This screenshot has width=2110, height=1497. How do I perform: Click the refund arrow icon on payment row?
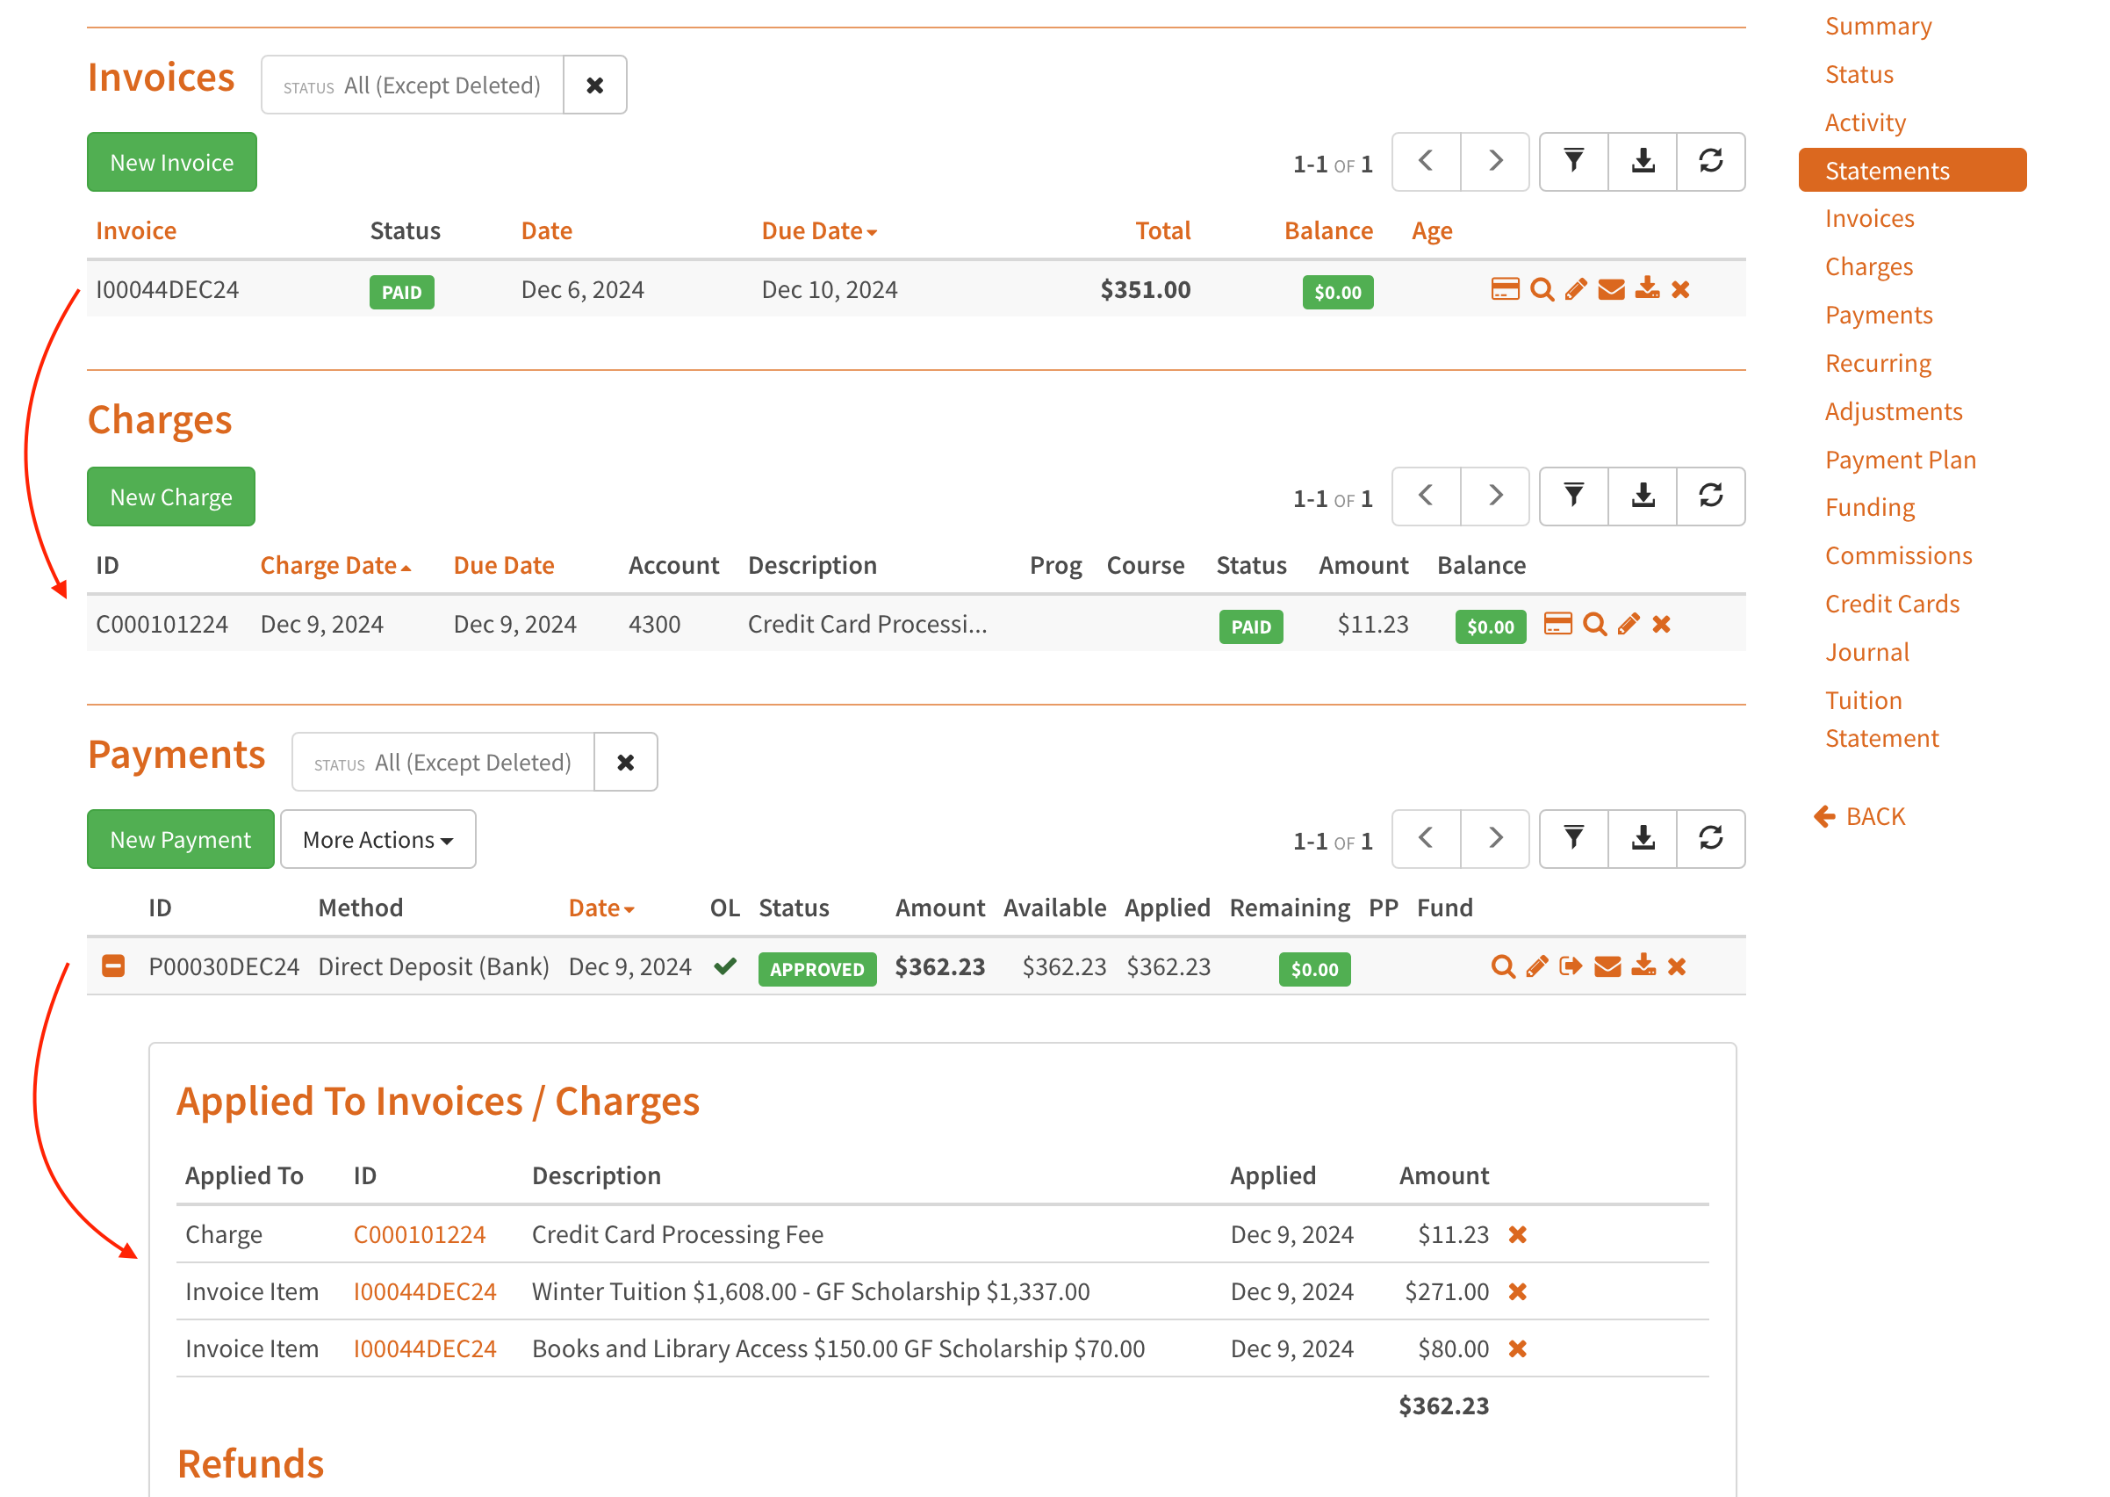click(1571, 966)
